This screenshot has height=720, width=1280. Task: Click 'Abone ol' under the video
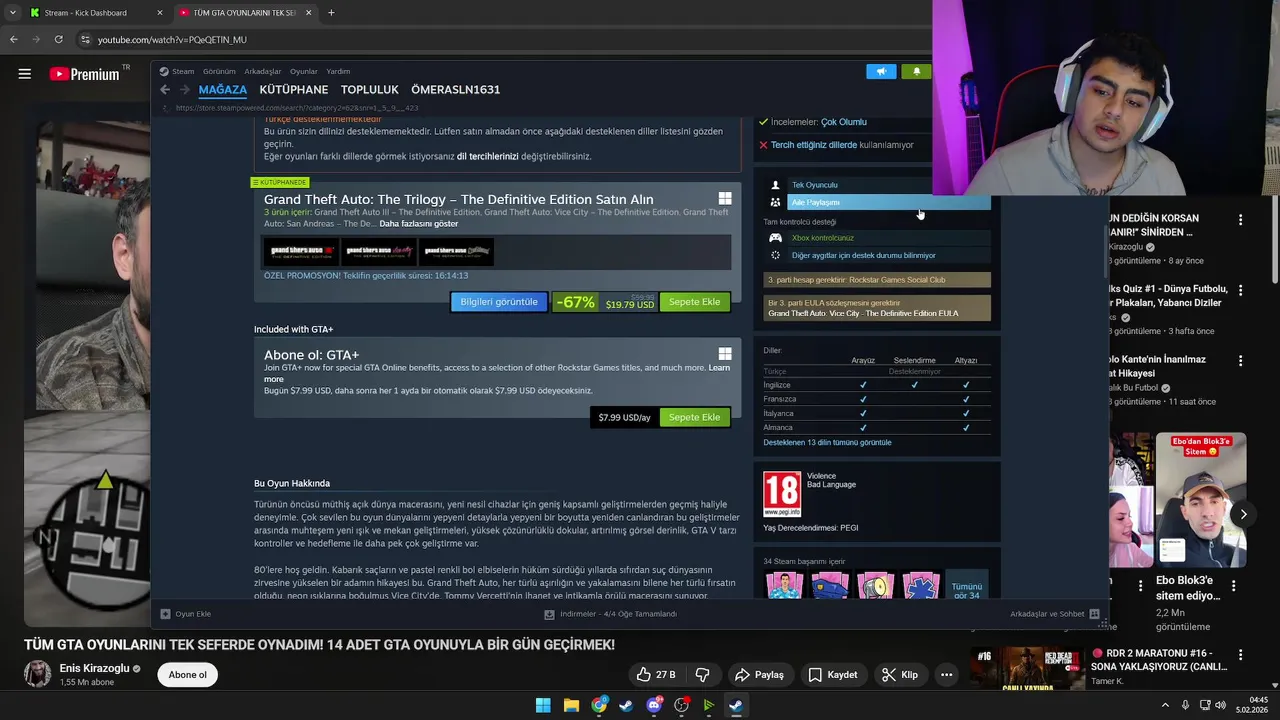coord(188,675)
